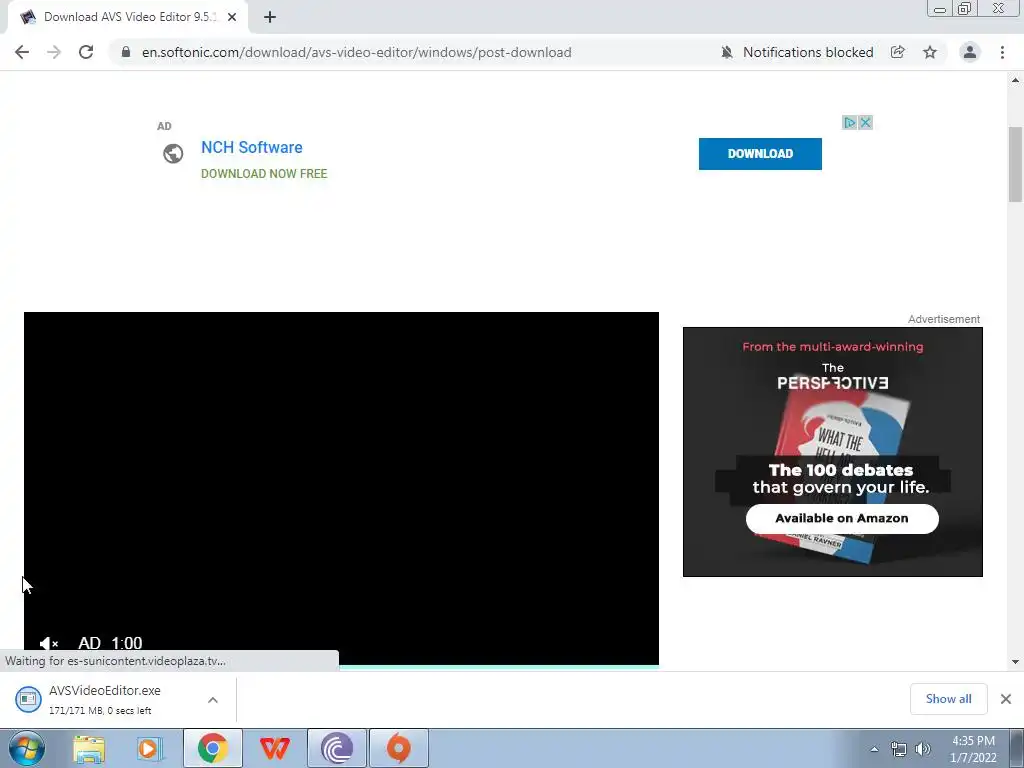
Task: Launch Windows Media Player from taskbar
Action: [149, 748]
